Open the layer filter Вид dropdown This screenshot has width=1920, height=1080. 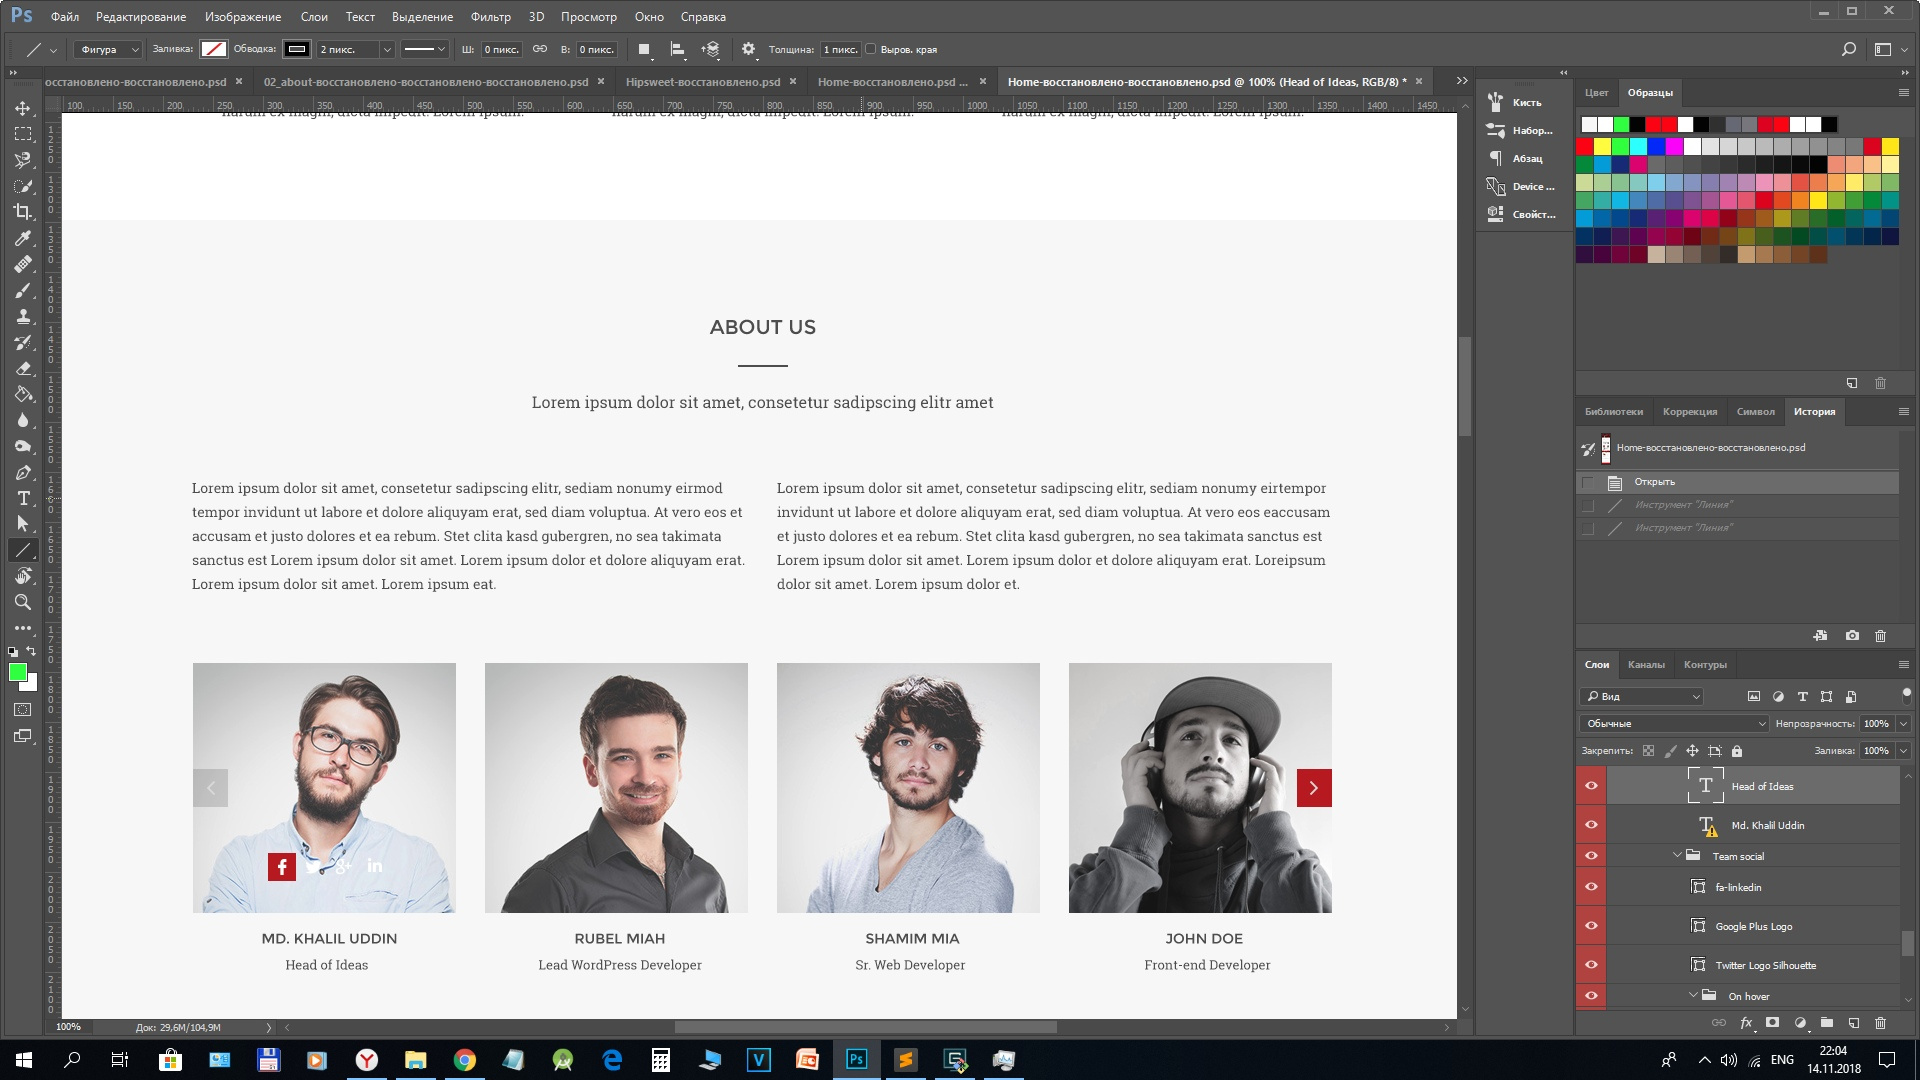coord(1642,696)
